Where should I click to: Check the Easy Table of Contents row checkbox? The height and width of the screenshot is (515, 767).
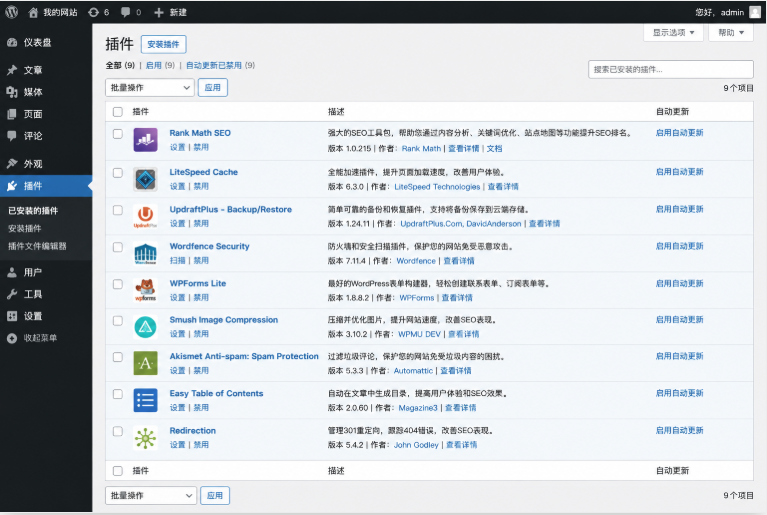coord(118,394)
